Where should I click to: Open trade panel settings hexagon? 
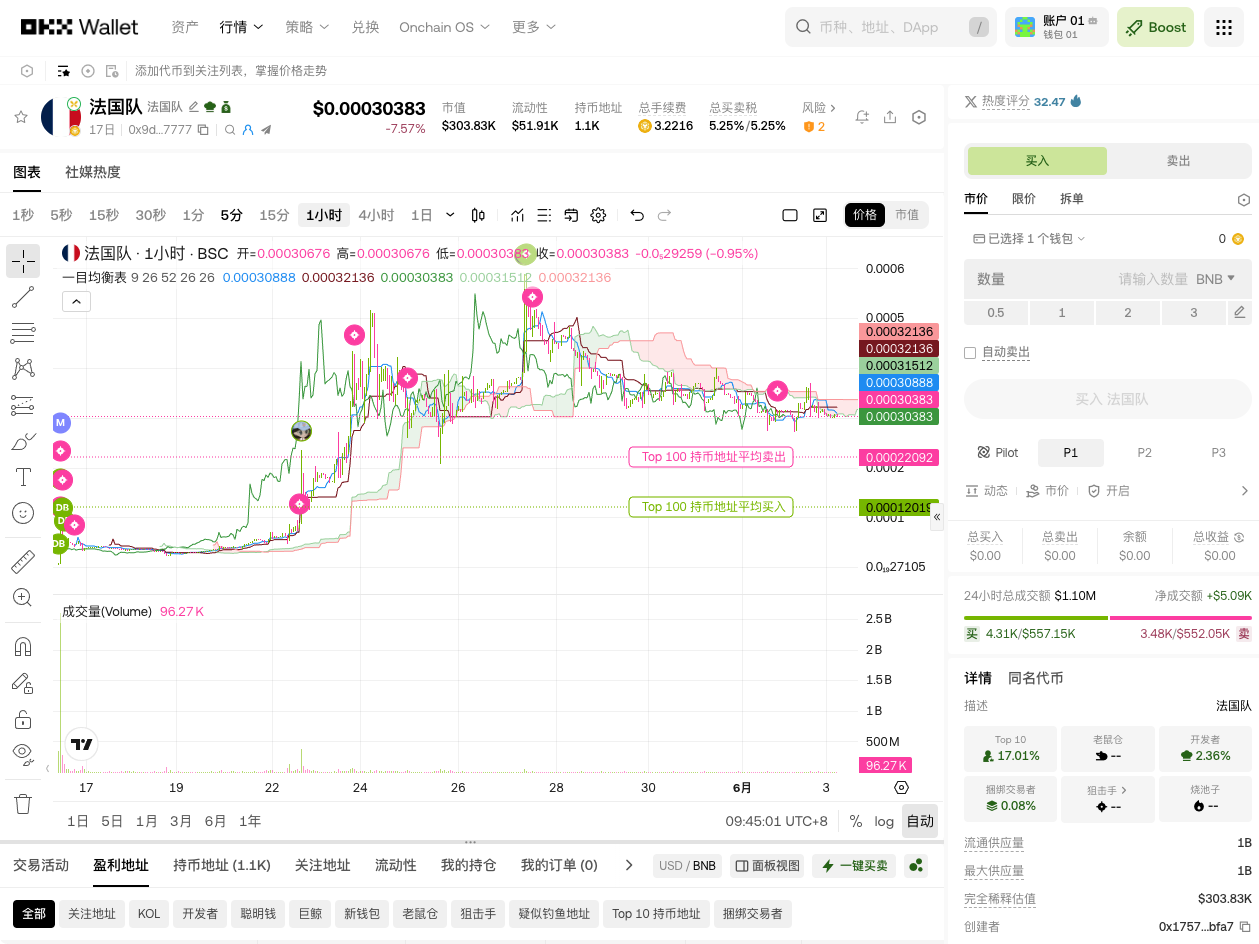pyautogui.click(x=1244, y=200)
